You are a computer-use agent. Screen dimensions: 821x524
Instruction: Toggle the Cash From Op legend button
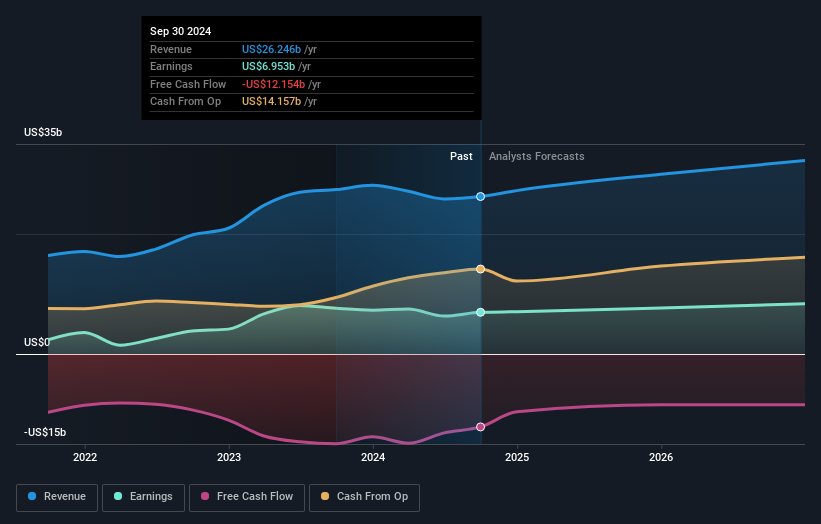tap(364, 497)
